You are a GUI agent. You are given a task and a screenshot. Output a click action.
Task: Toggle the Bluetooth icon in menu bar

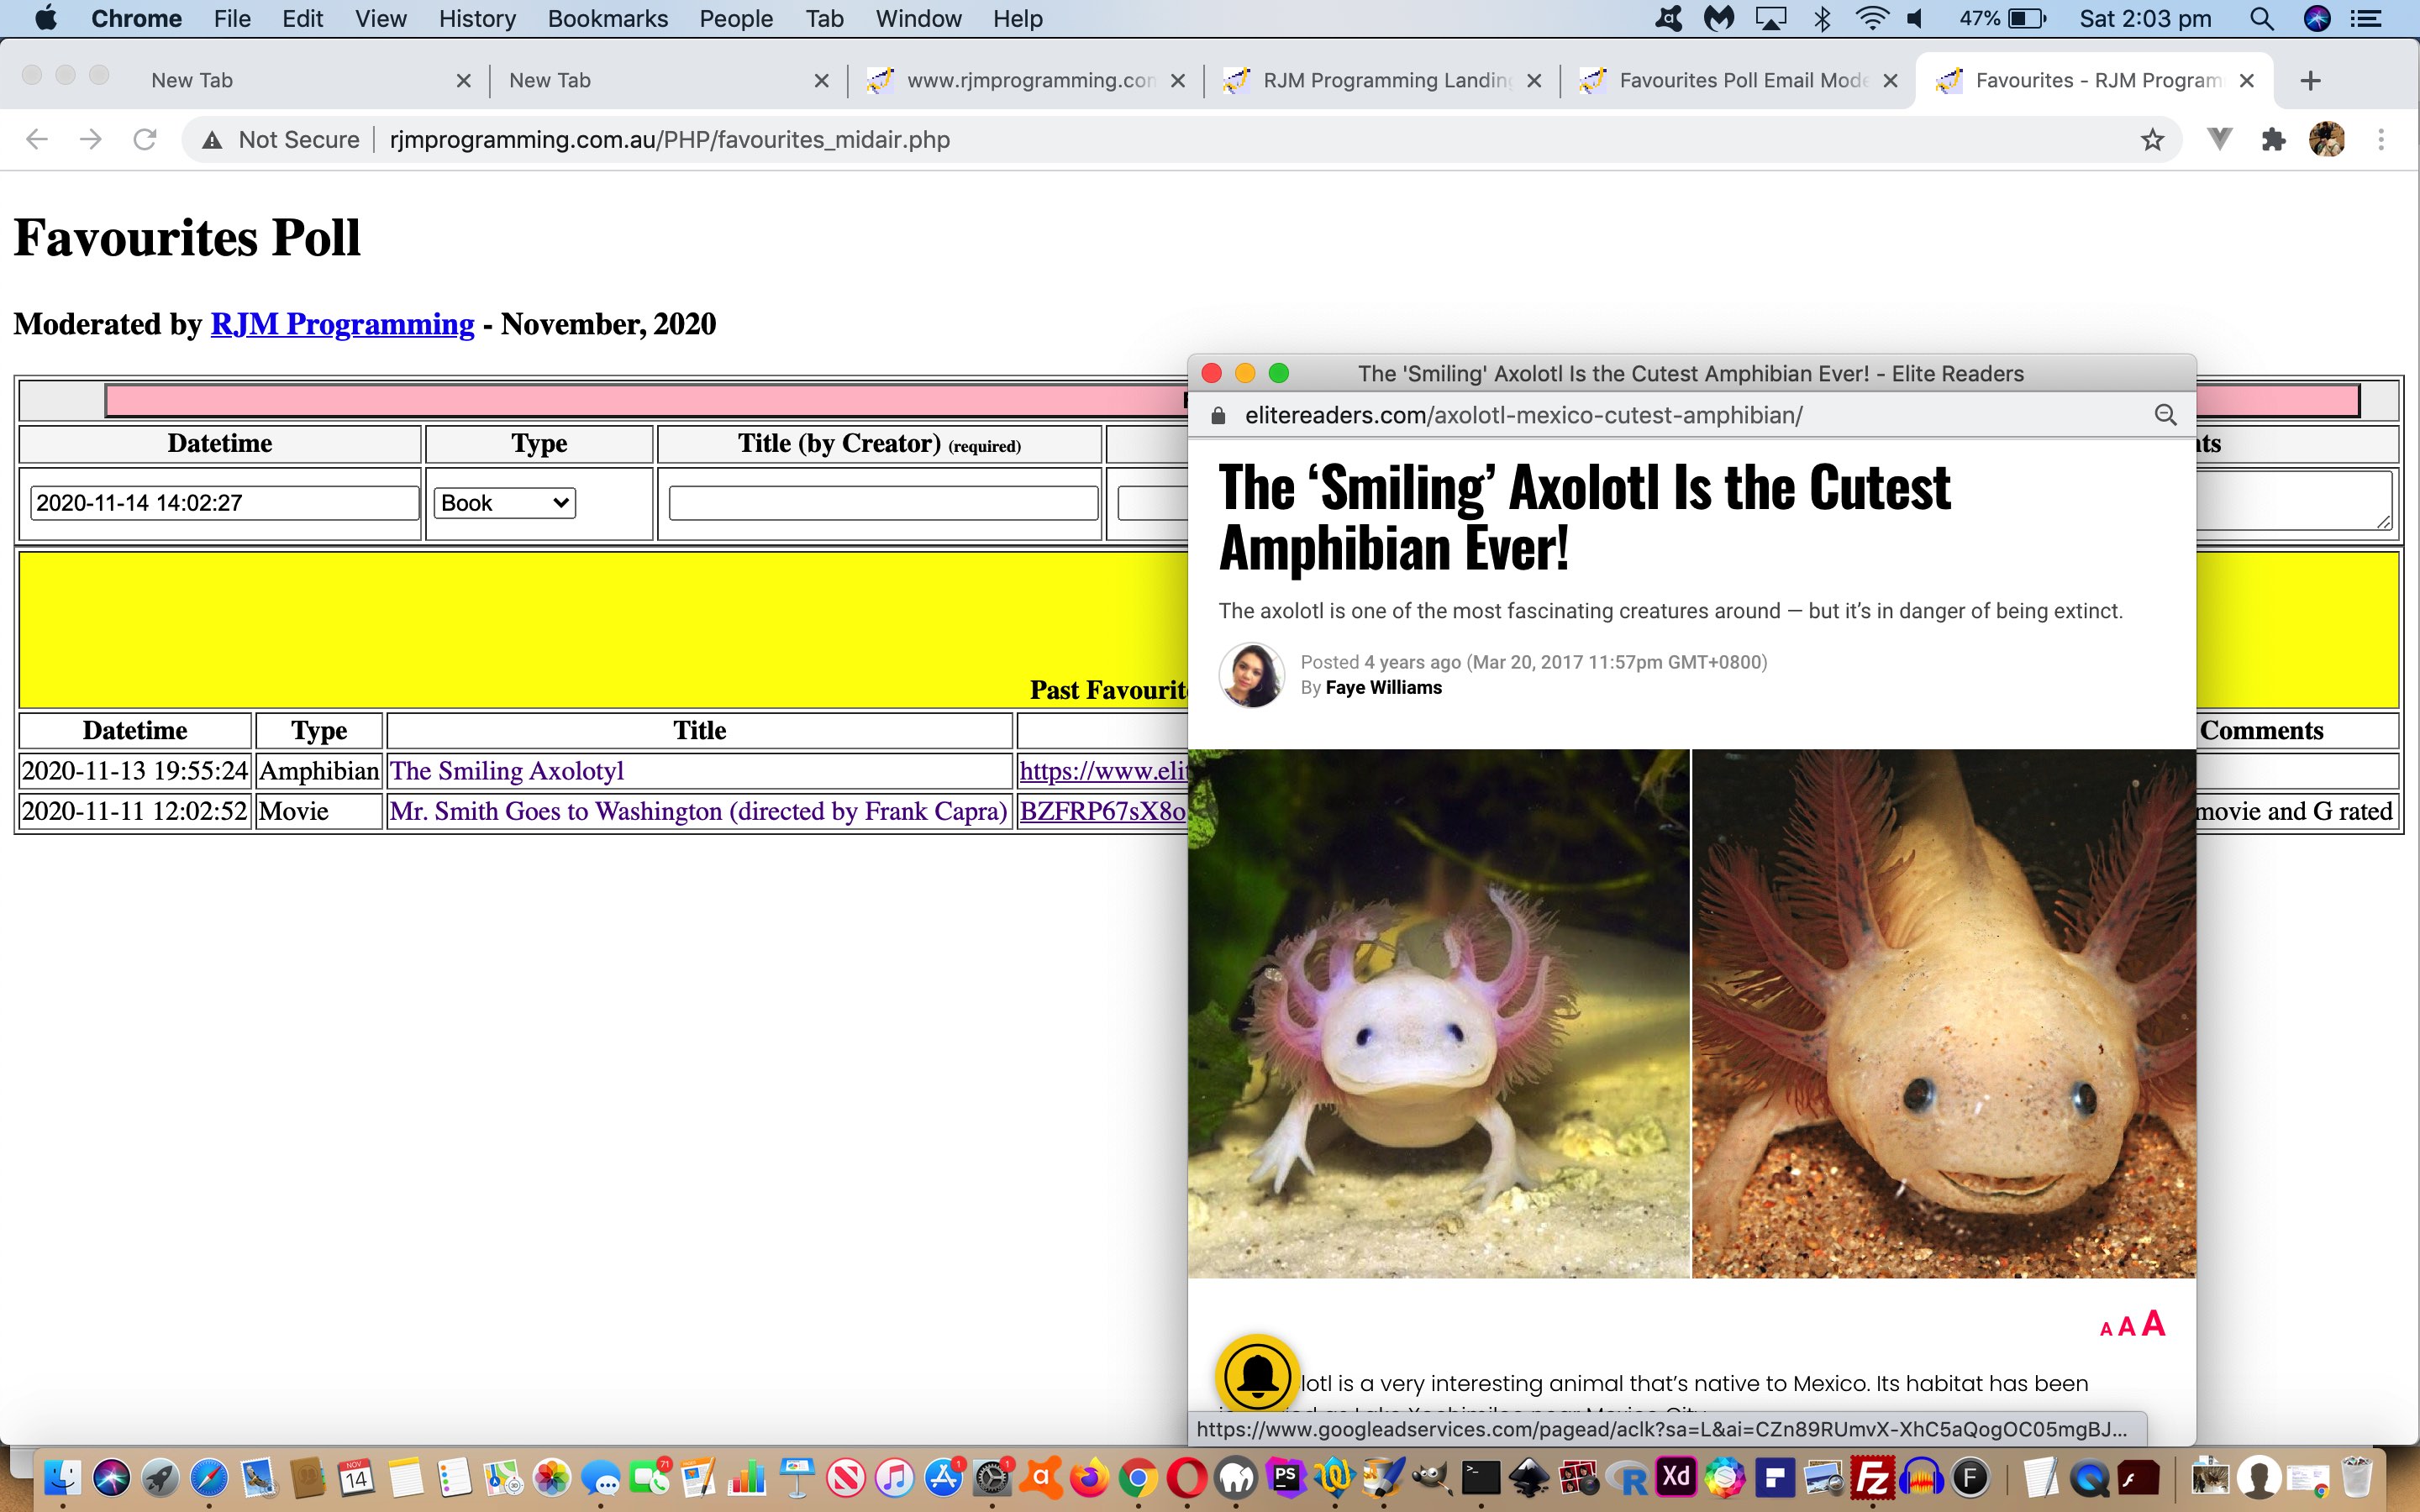coord(1823,19)
